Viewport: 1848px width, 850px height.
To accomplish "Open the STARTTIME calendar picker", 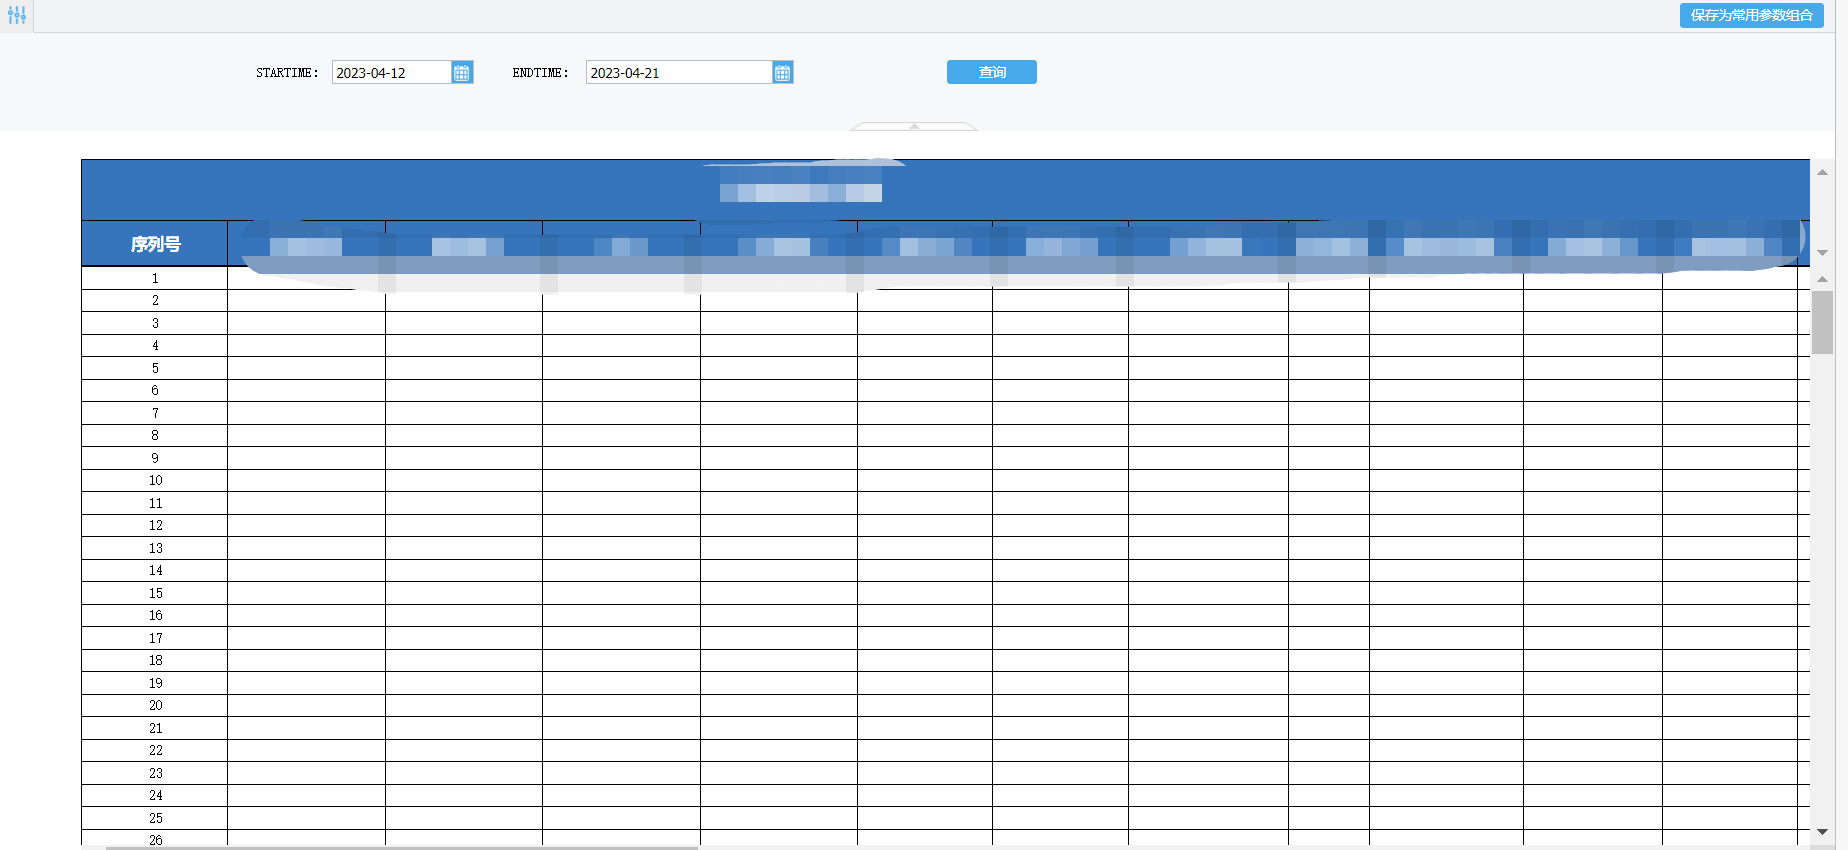I will pyautogui.click(x=461, y=73).
